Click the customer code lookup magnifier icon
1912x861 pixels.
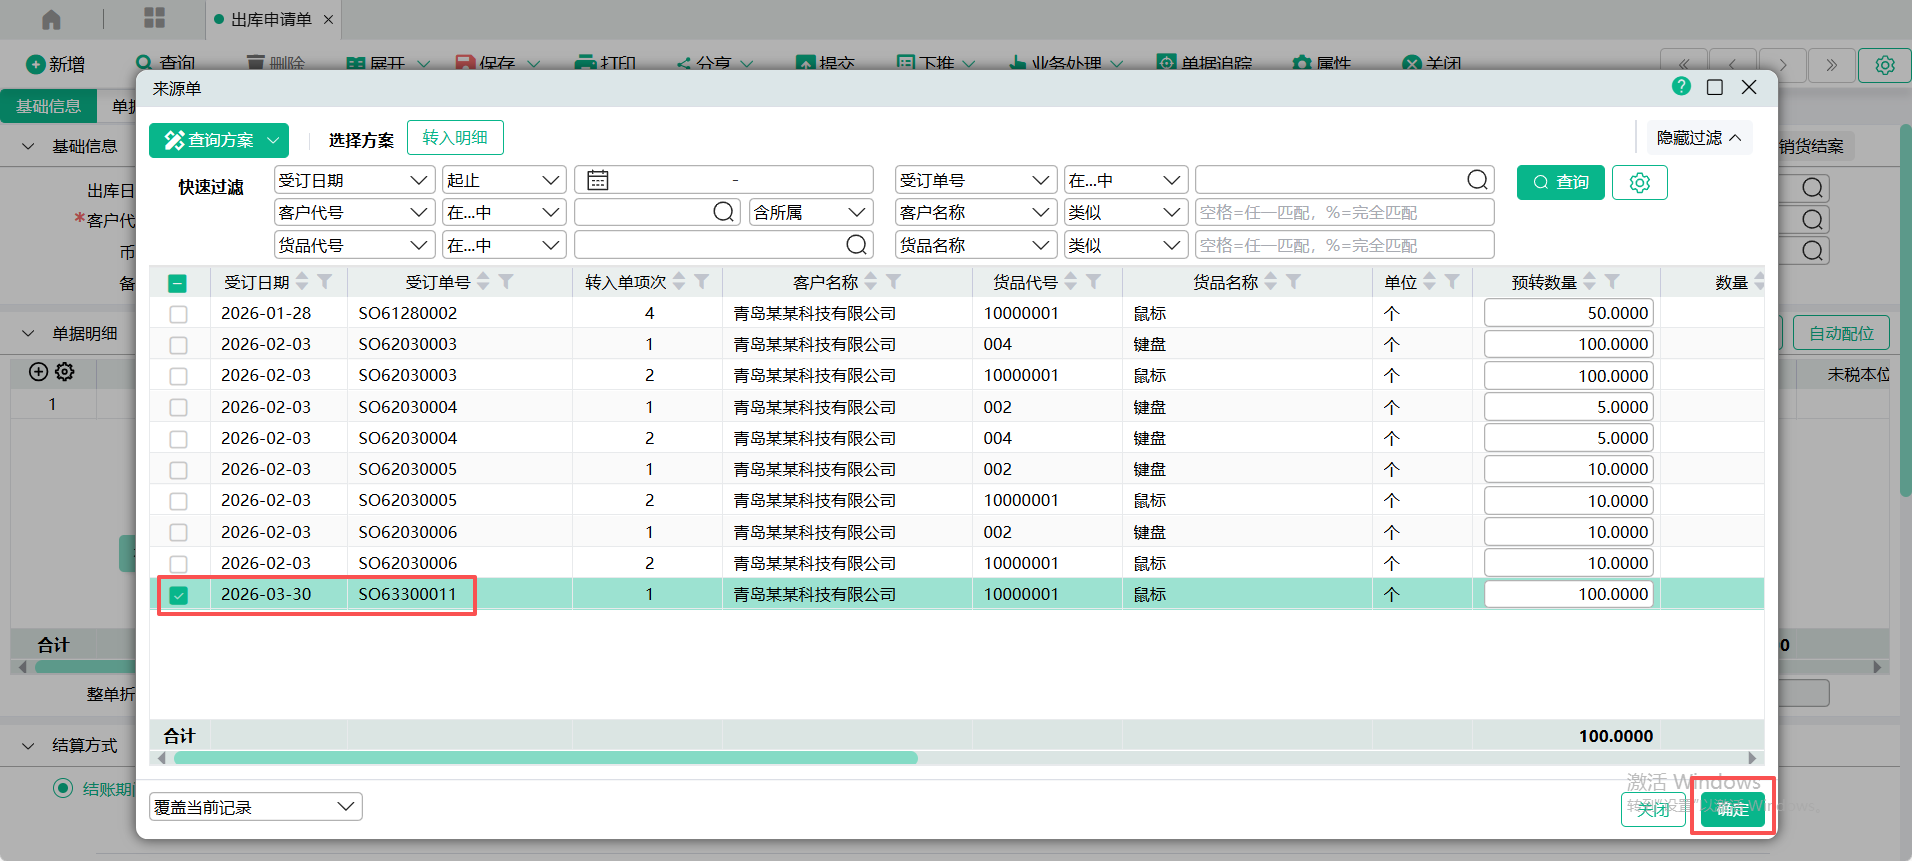pyautogui.click(x=723, y=212)
